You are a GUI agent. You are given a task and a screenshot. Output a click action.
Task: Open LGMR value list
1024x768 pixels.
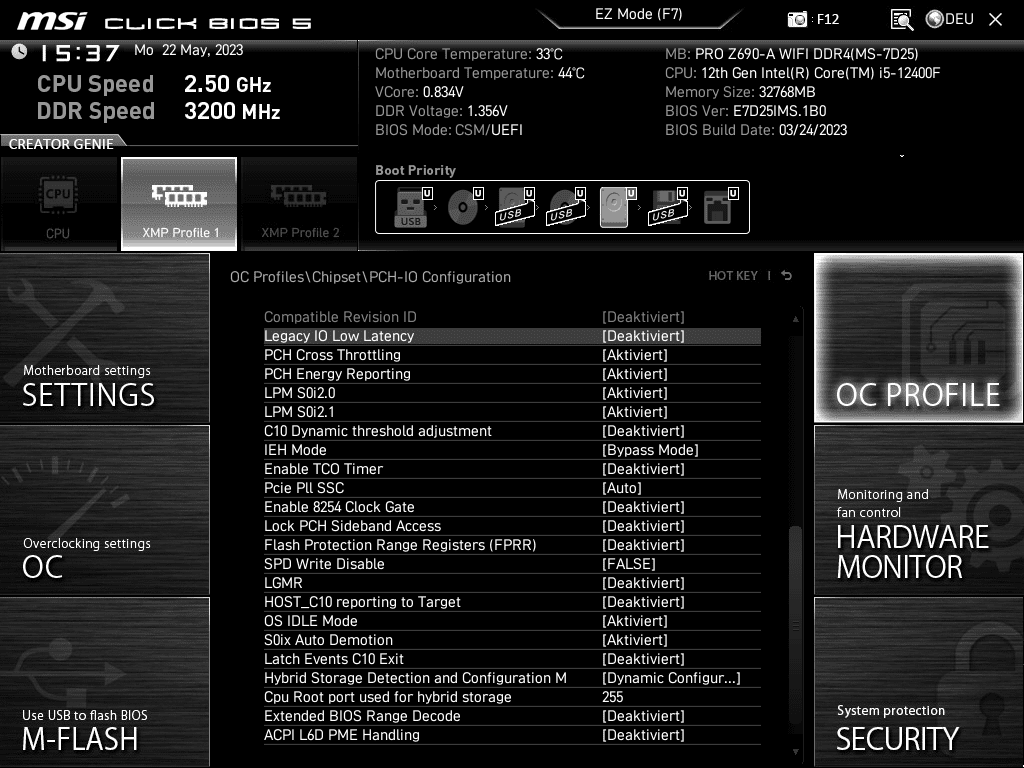643,583
